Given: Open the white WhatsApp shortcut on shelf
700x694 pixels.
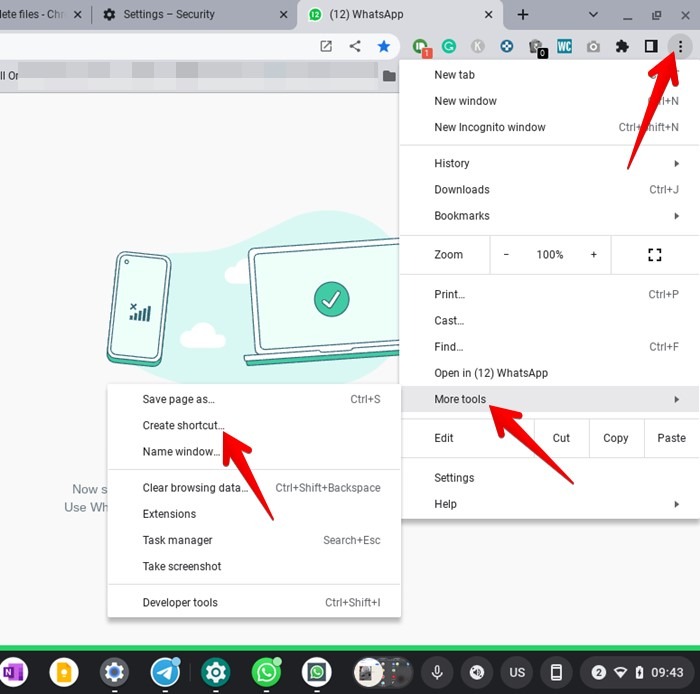Looking at the screenshot, I should [x=317, y=672].
